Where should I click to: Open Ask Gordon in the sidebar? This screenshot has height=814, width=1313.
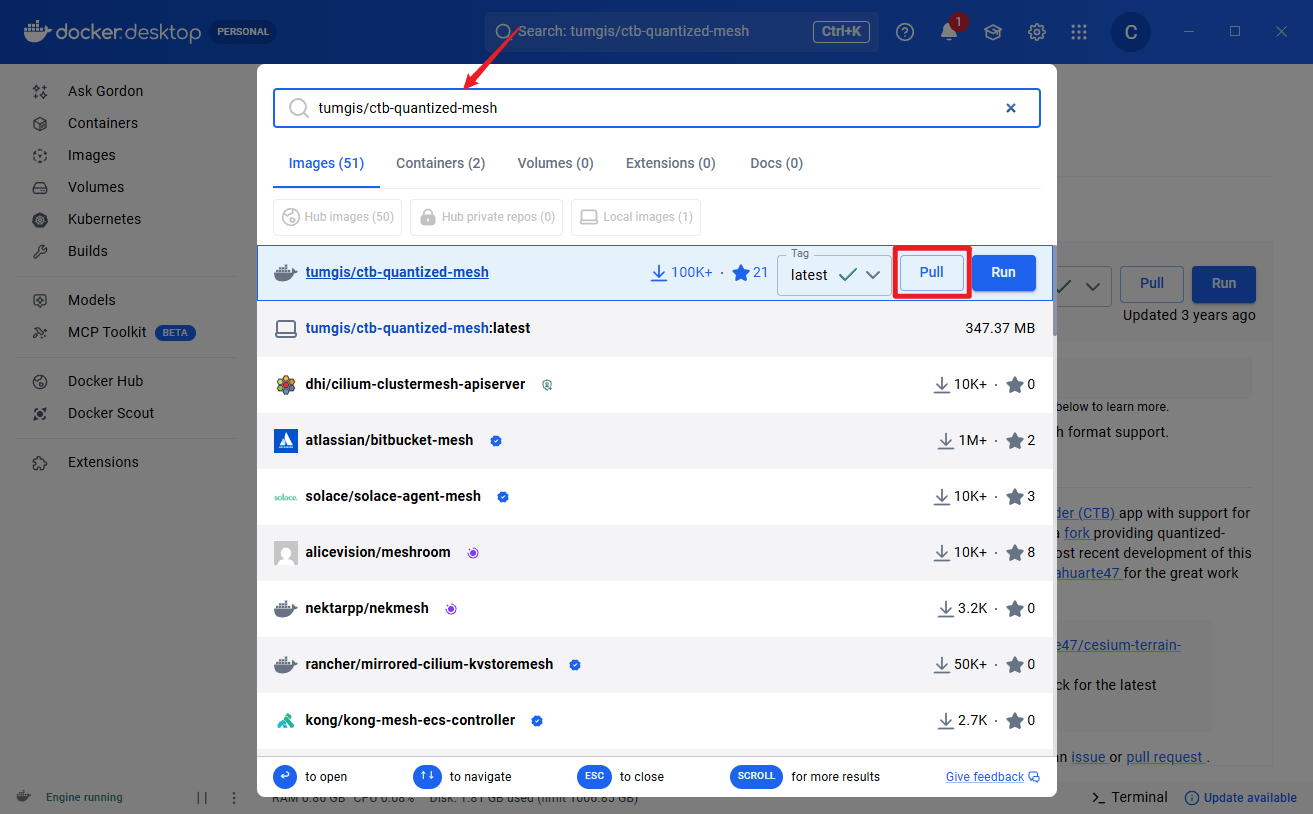(x=105, y=91)
